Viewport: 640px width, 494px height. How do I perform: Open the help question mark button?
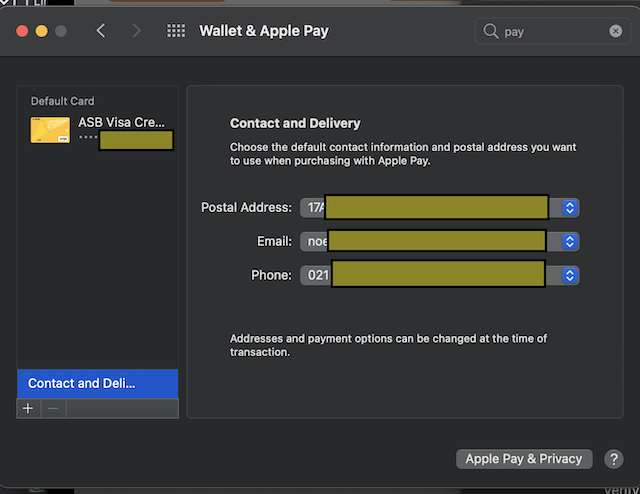click(614, 459)
